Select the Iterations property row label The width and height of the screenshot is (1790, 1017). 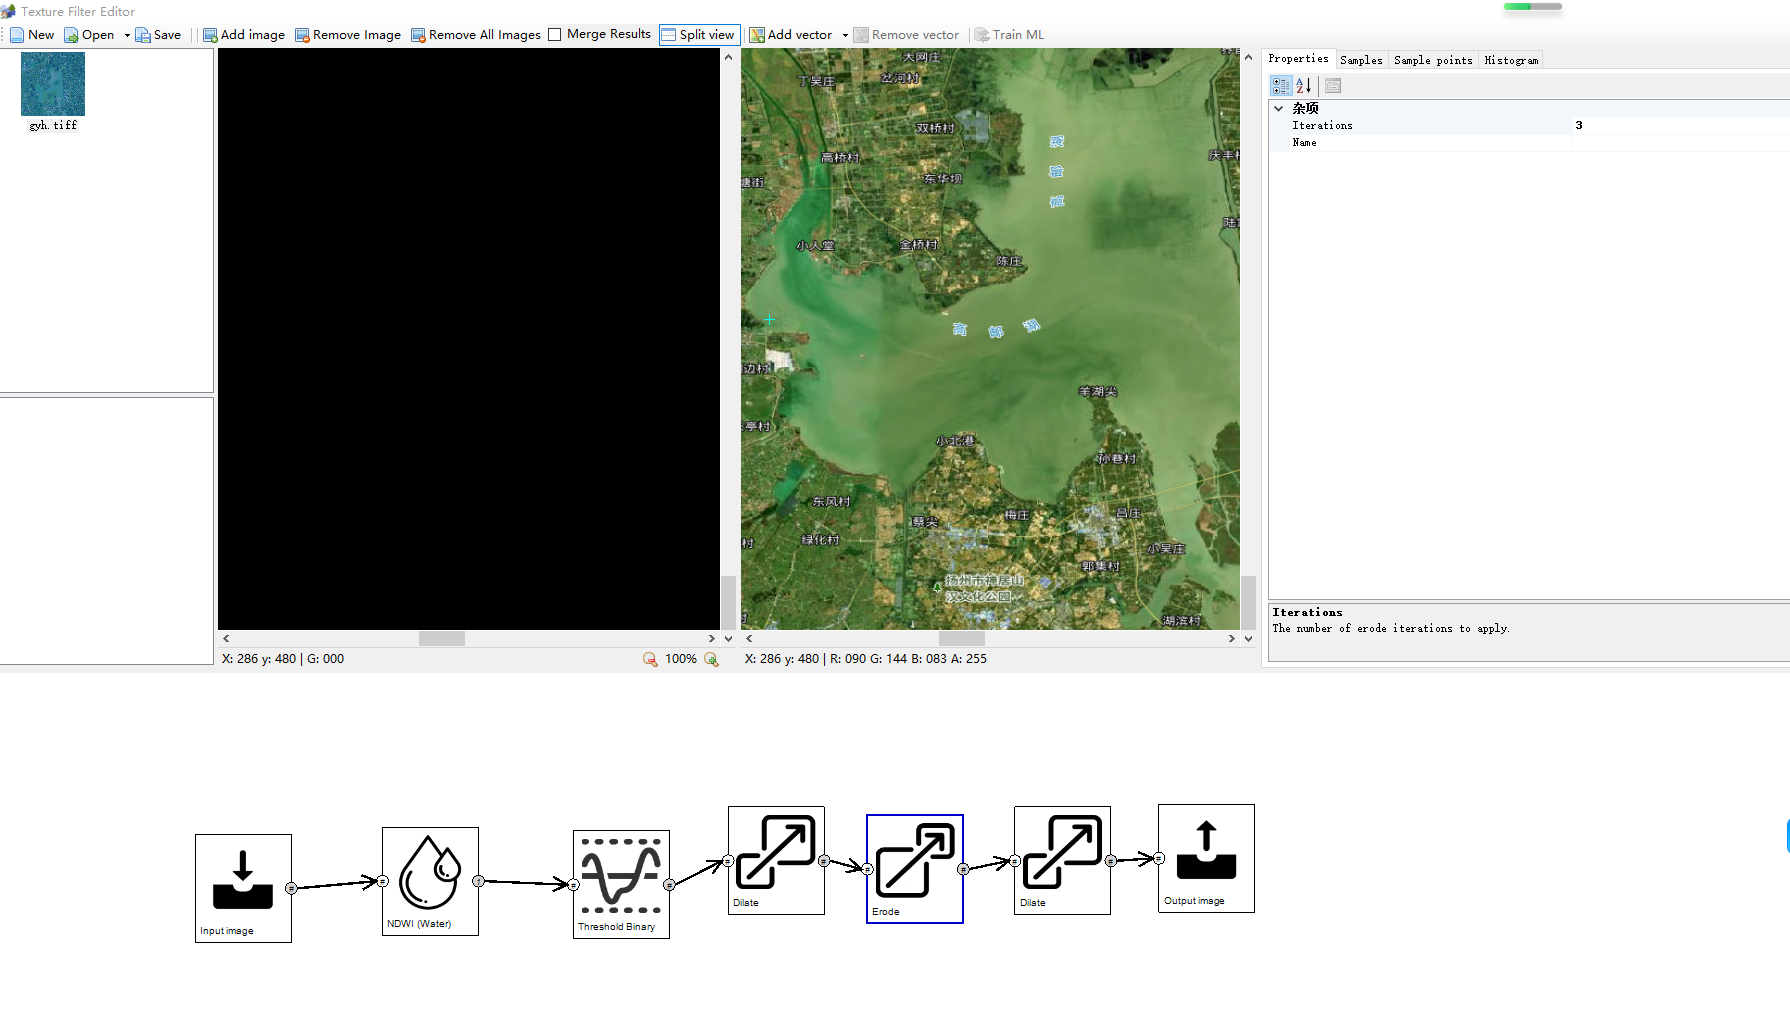[x=1322, y=126]
